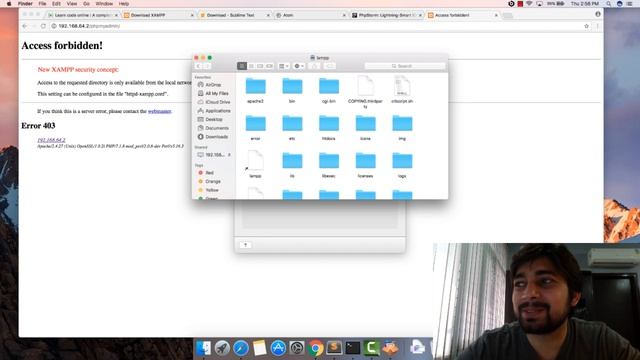
Task: Open Desktop in Finder sidebar
Action: click(x=213, y=120)
